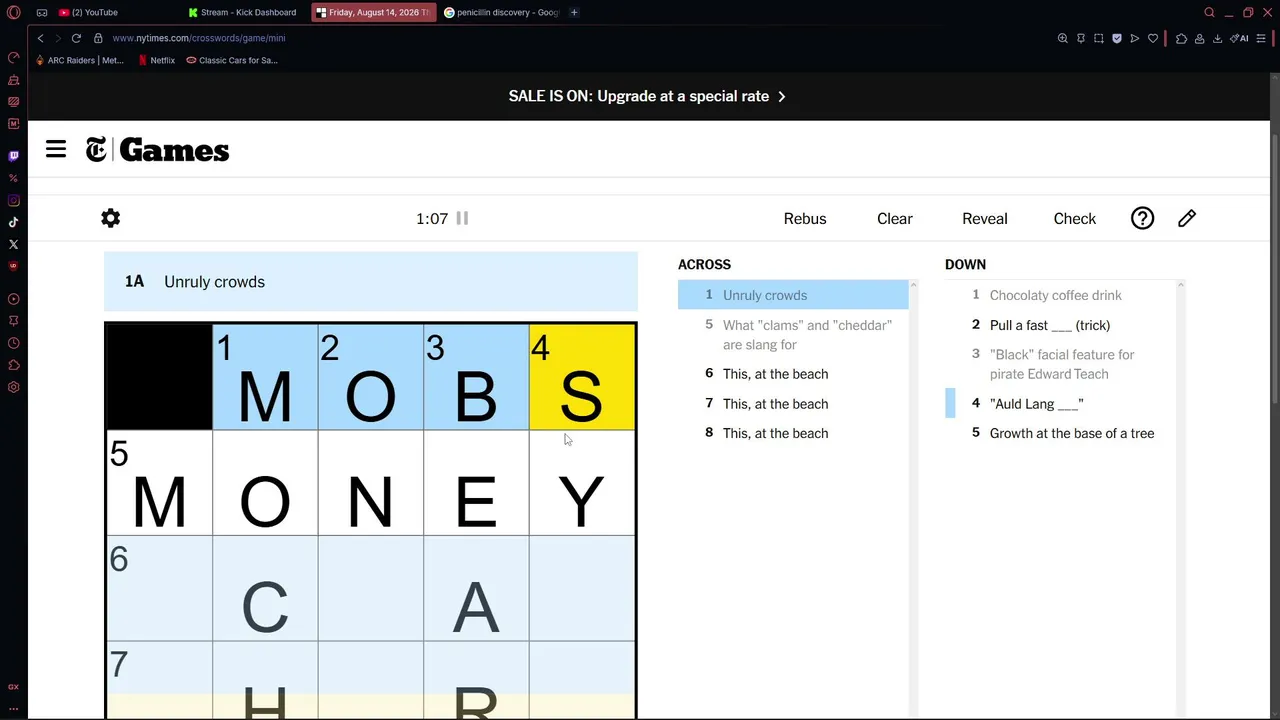Open ARC Raiders bookmark
Image resolution: width=1280 pixels, height=720 pixels.
click(x=79, y=60)
